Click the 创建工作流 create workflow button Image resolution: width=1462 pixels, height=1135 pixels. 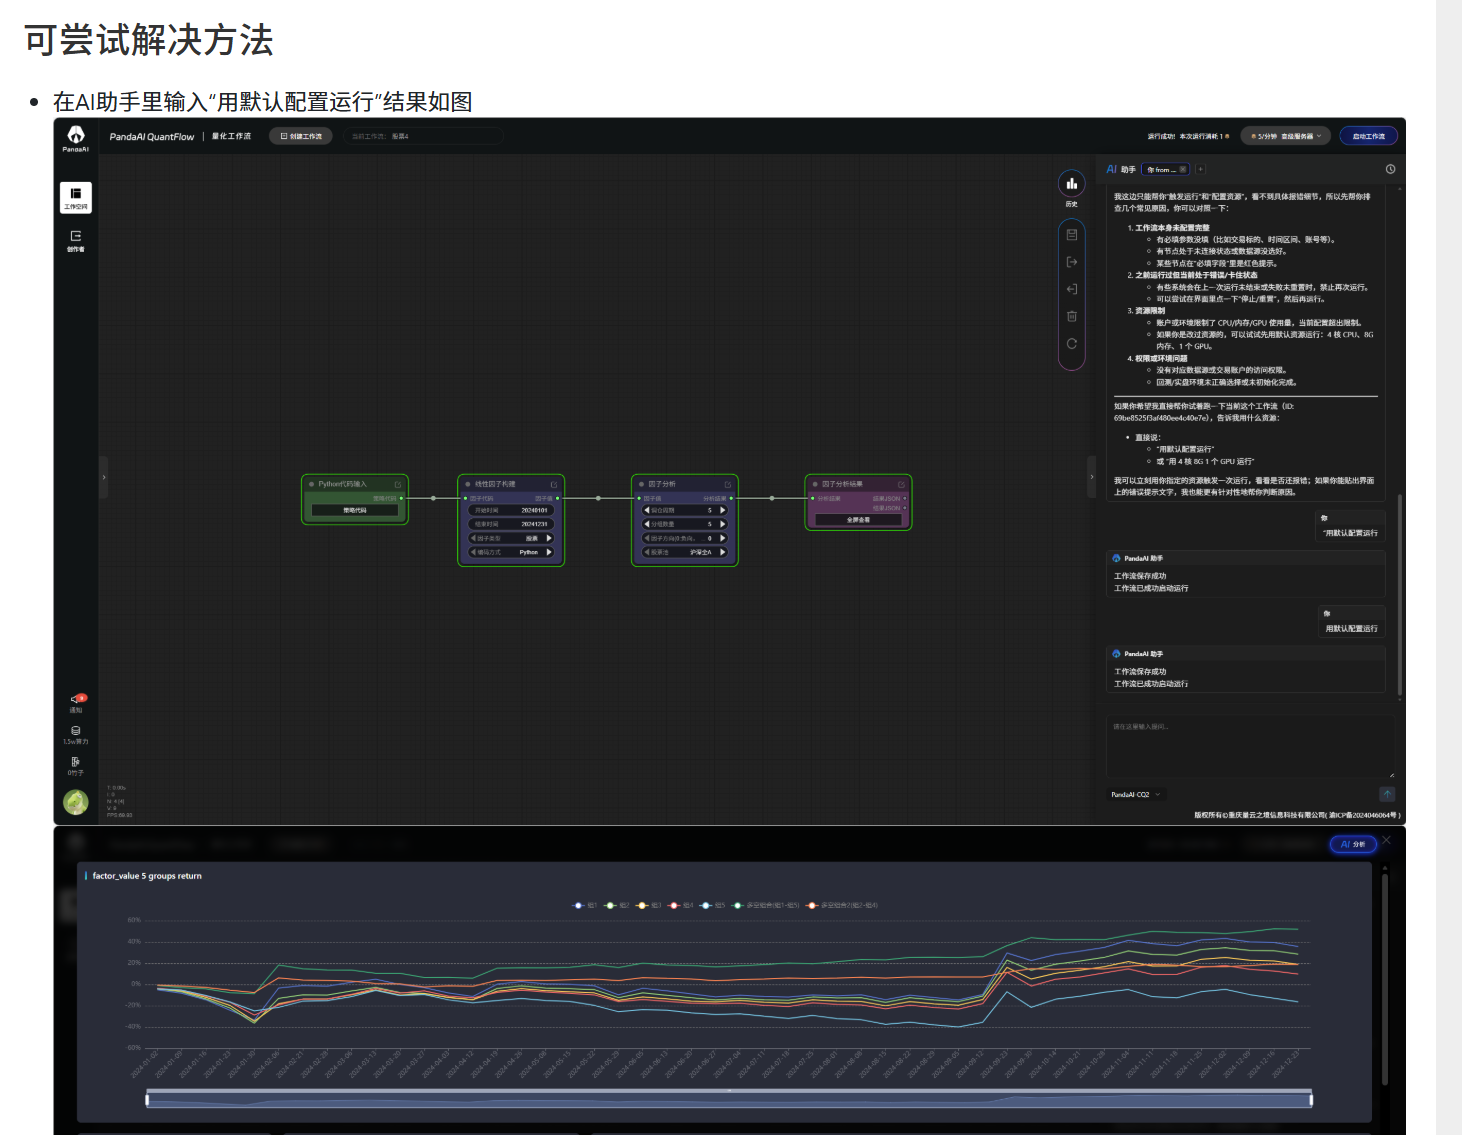[301, 136]
